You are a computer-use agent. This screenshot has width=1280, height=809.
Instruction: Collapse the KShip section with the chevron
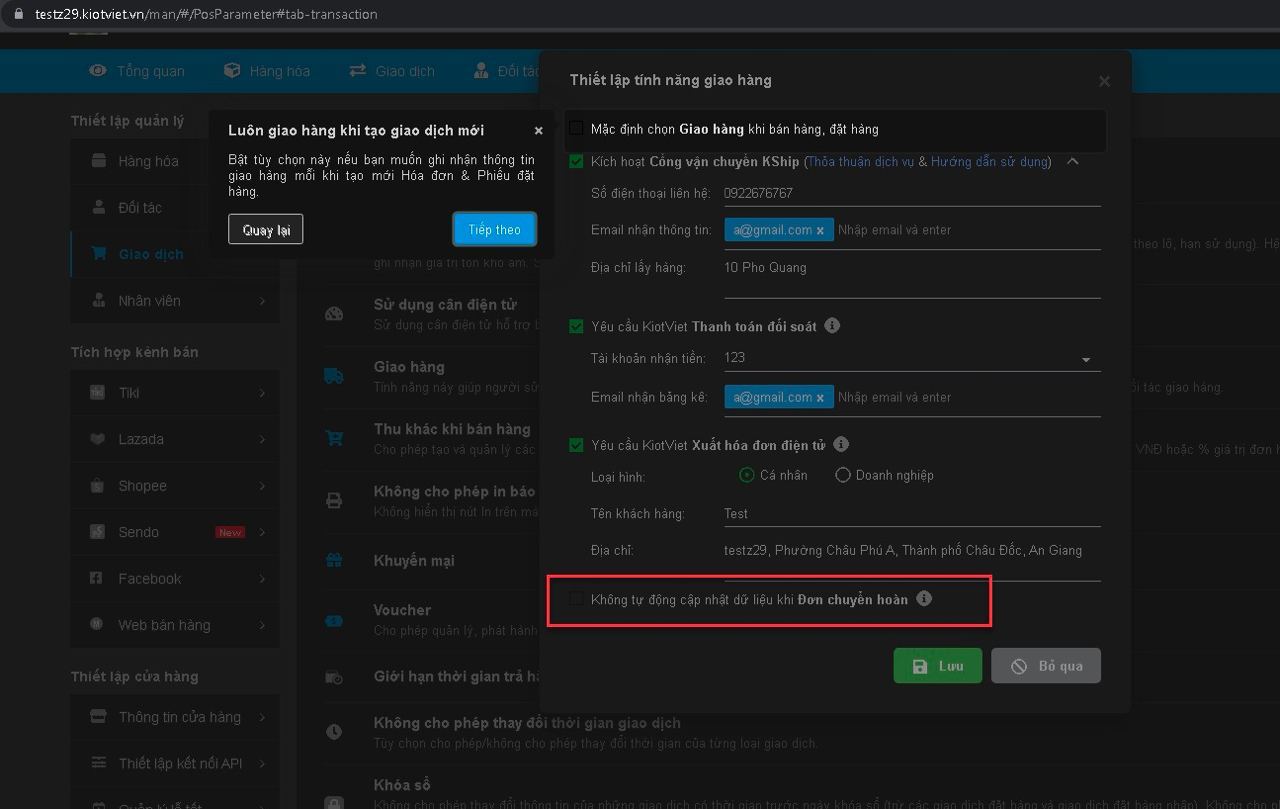(x=1072, y=161)
